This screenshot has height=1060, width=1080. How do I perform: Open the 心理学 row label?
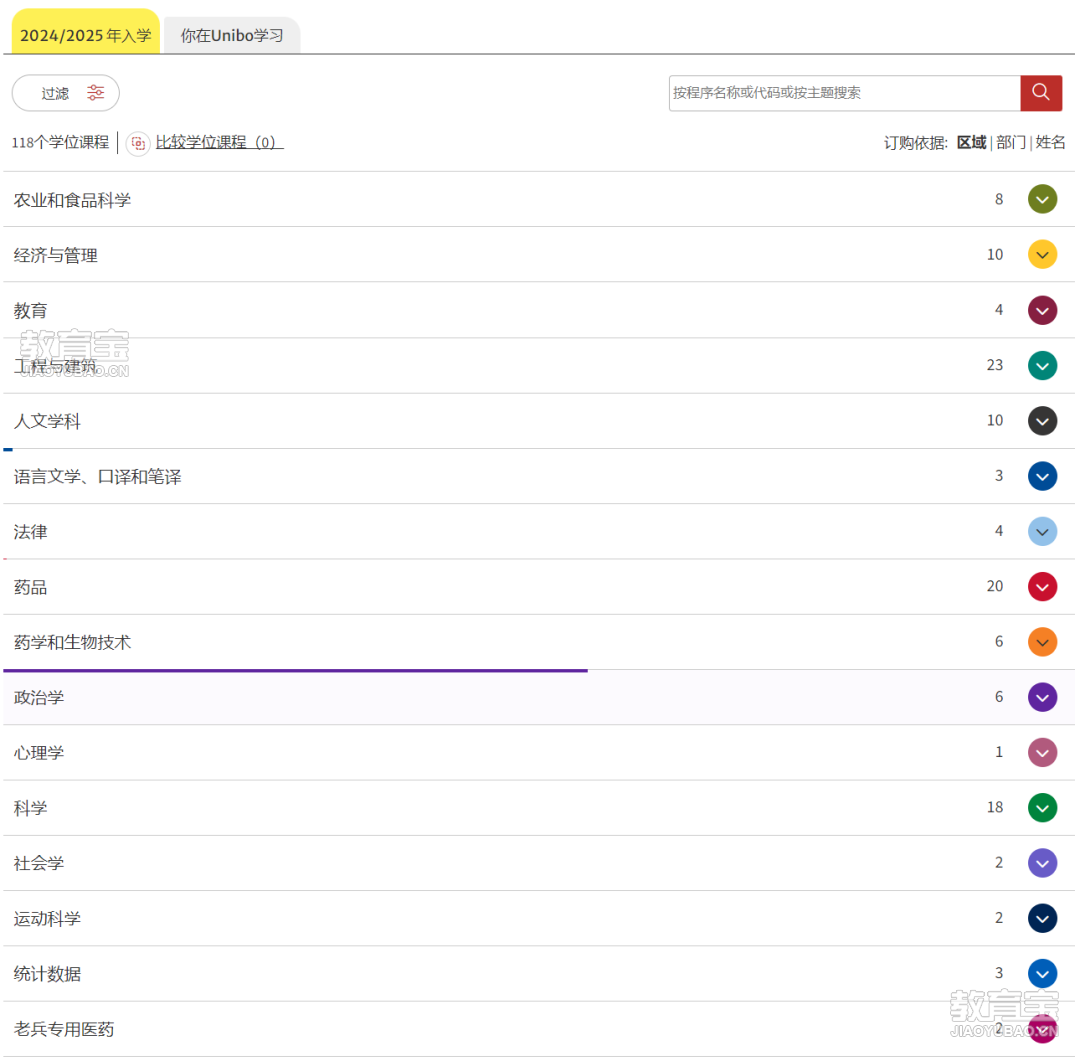[x=39, y=753]
